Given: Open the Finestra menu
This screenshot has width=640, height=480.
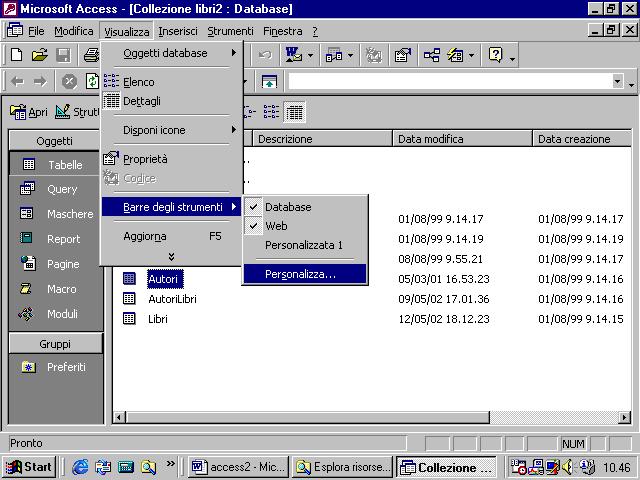Looking at the screenshot, I should [282, 31].
